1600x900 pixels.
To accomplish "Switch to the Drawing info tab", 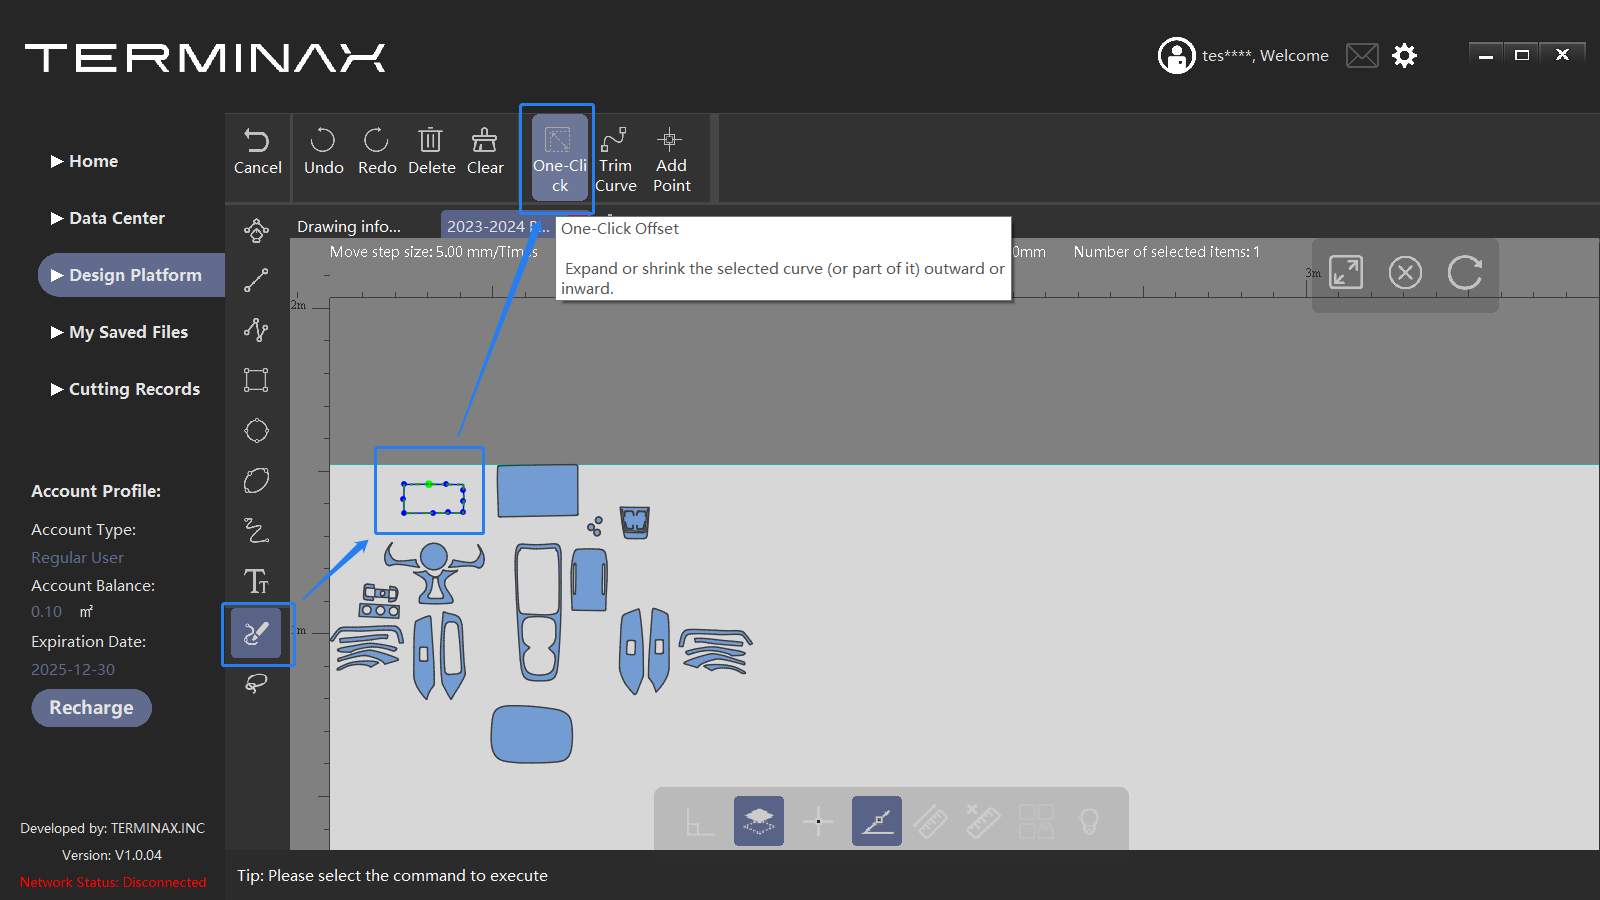I will (x=349, y=227).
